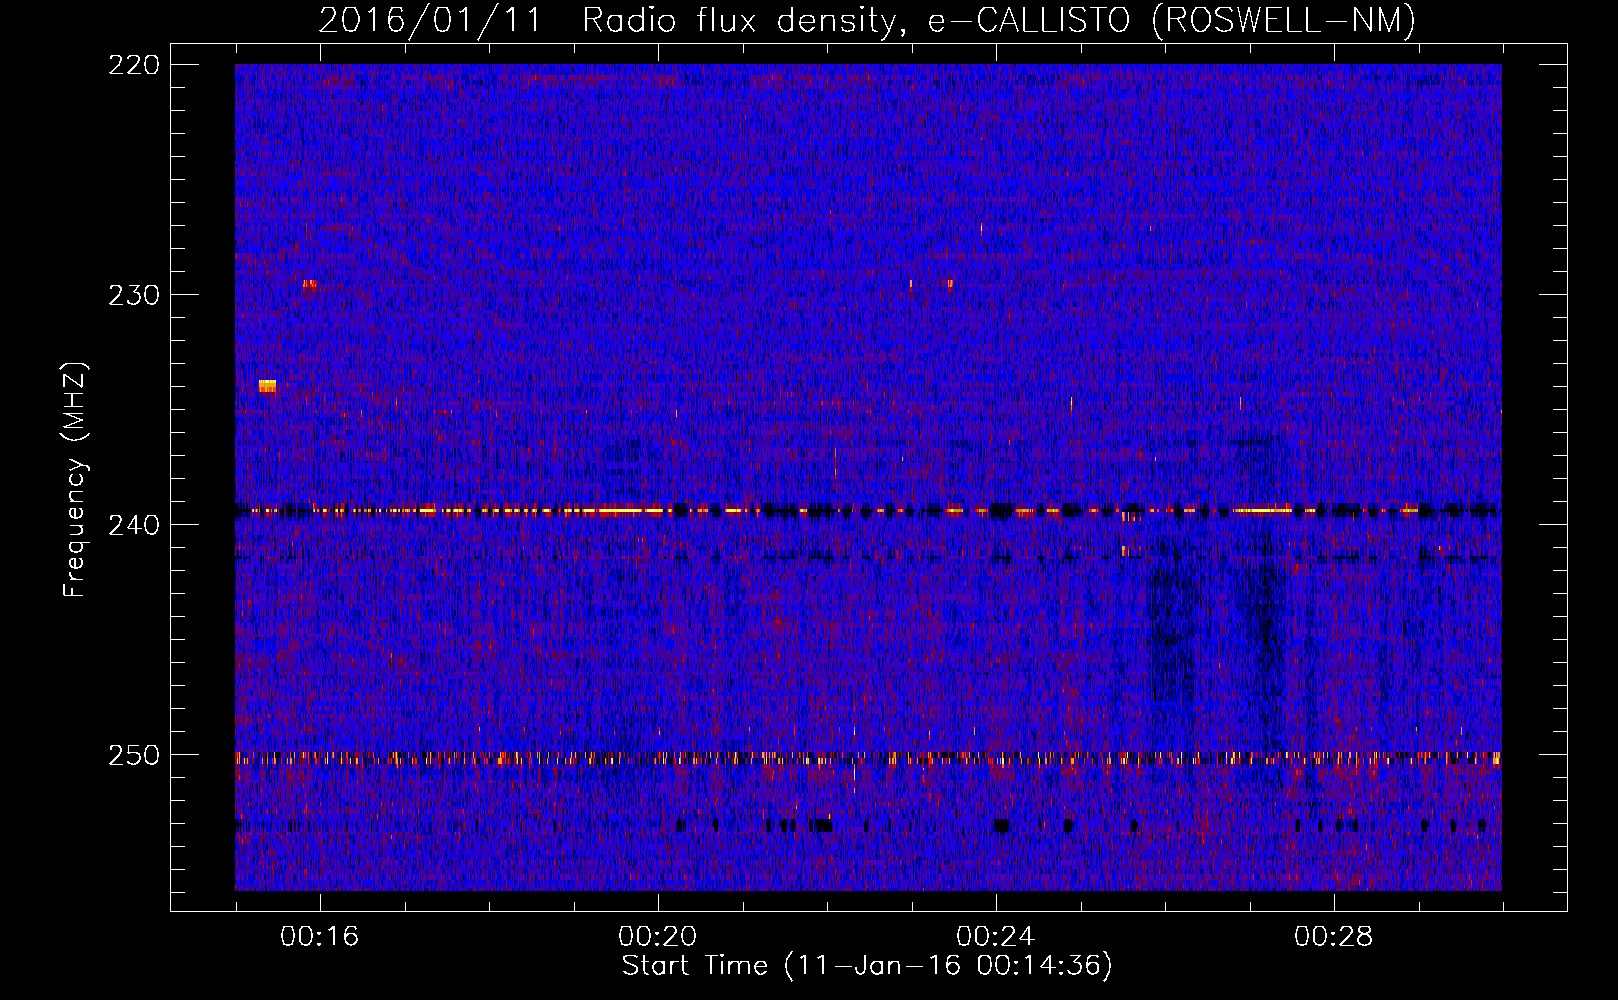Click the 220 frequency tick label
The image size is (1618, 1000).
(x=133, y=65)
